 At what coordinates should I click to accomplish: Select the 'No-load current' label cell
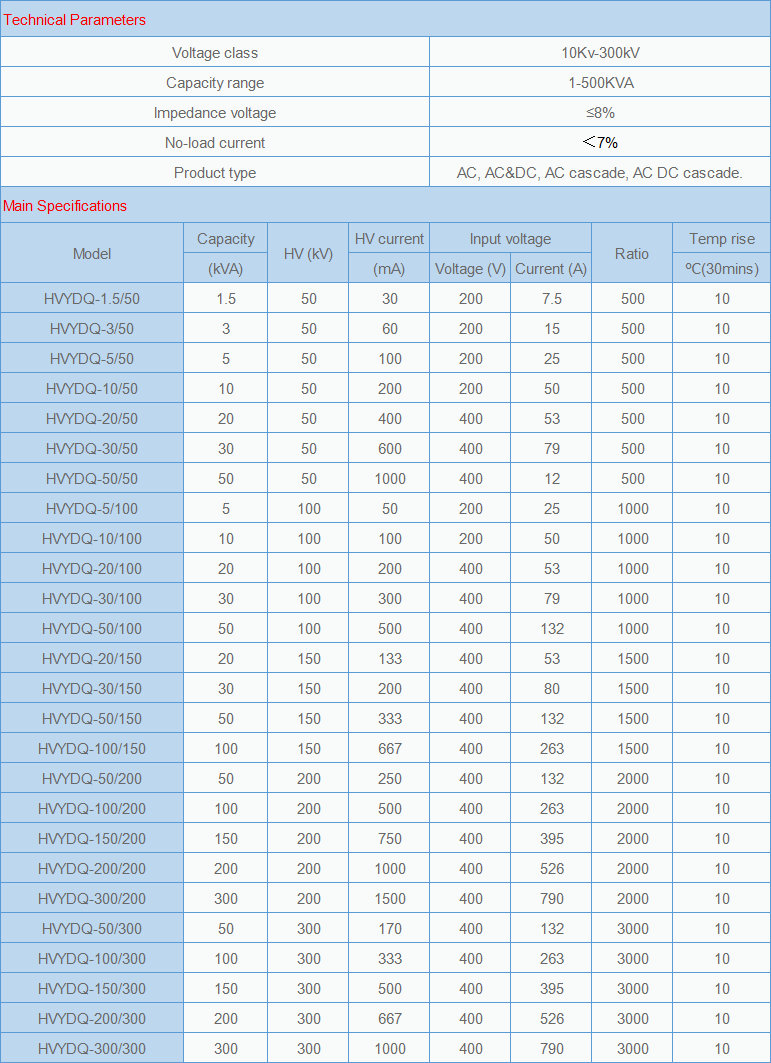215,143
